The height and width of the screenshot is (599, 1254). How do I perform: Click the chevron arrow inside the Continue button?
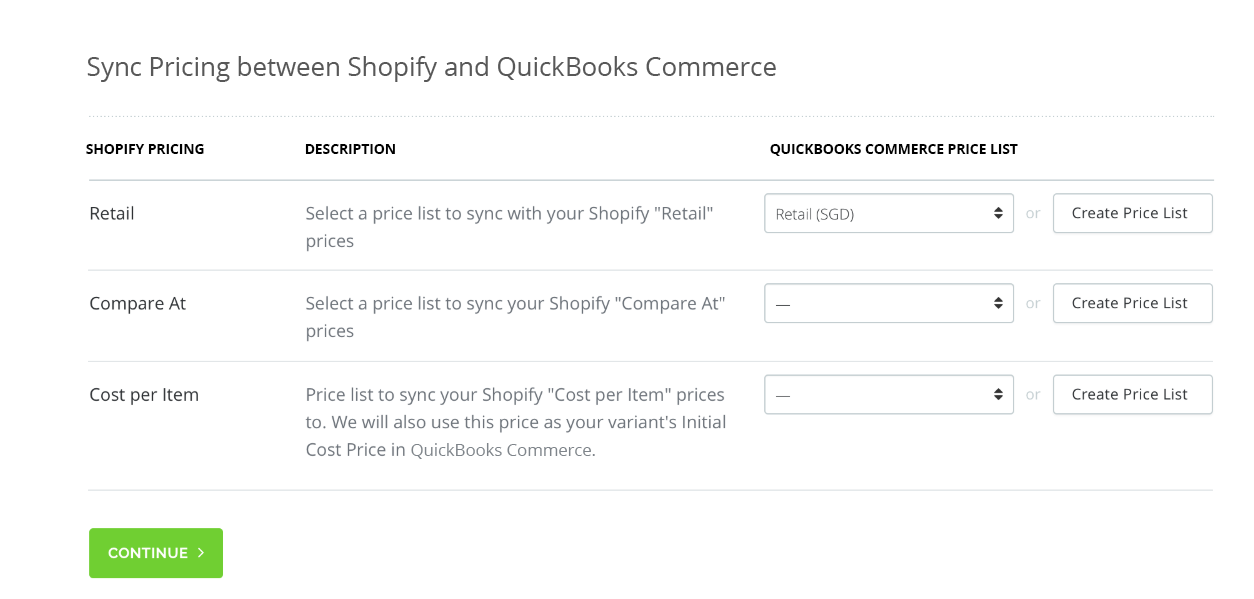(x=201, y=553)
